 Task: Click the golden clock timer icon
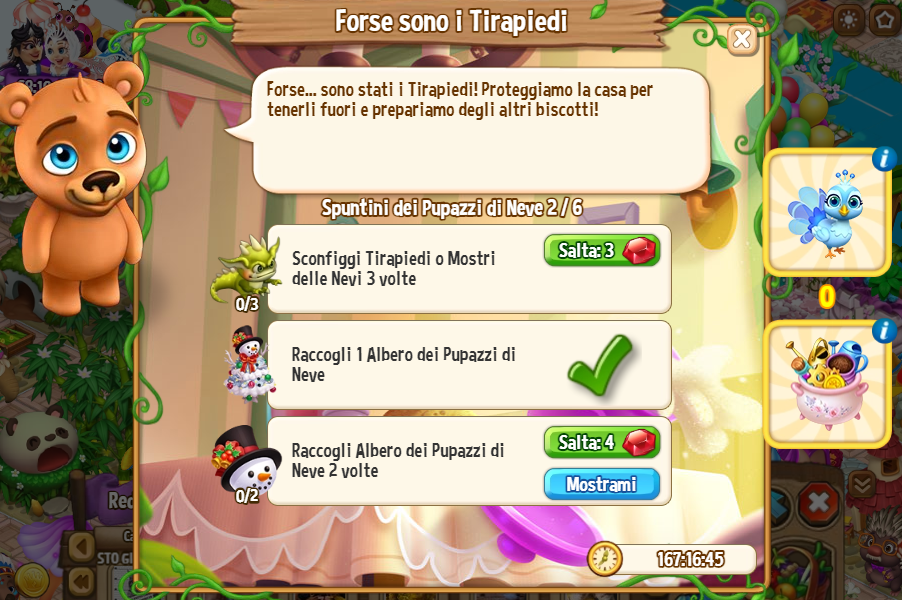605,559
